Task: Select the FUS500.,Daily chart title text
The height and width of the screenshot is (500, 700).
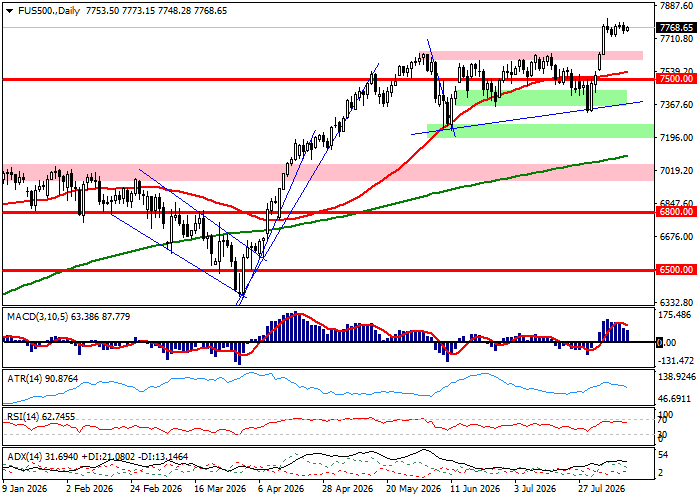Action: point(49,11)
